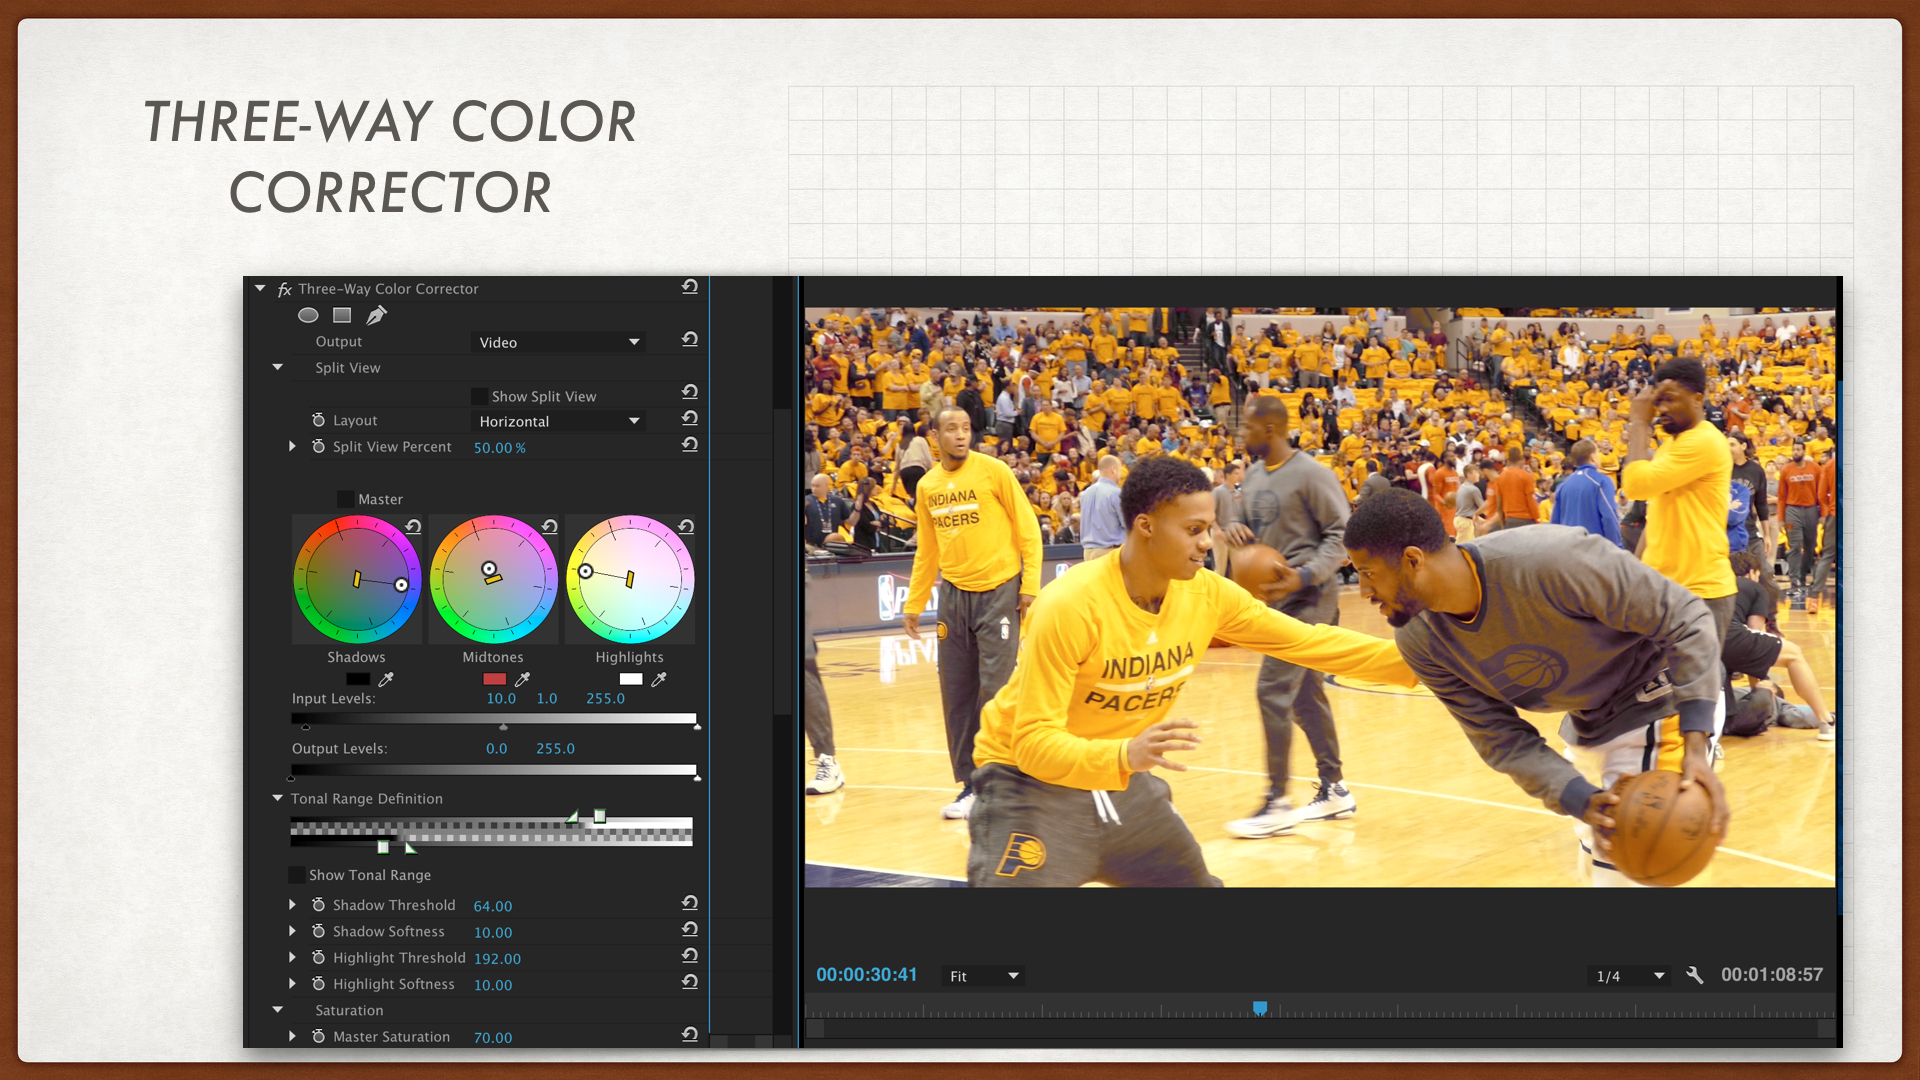Reset the Highlight Threshold value

click(690, 956)
